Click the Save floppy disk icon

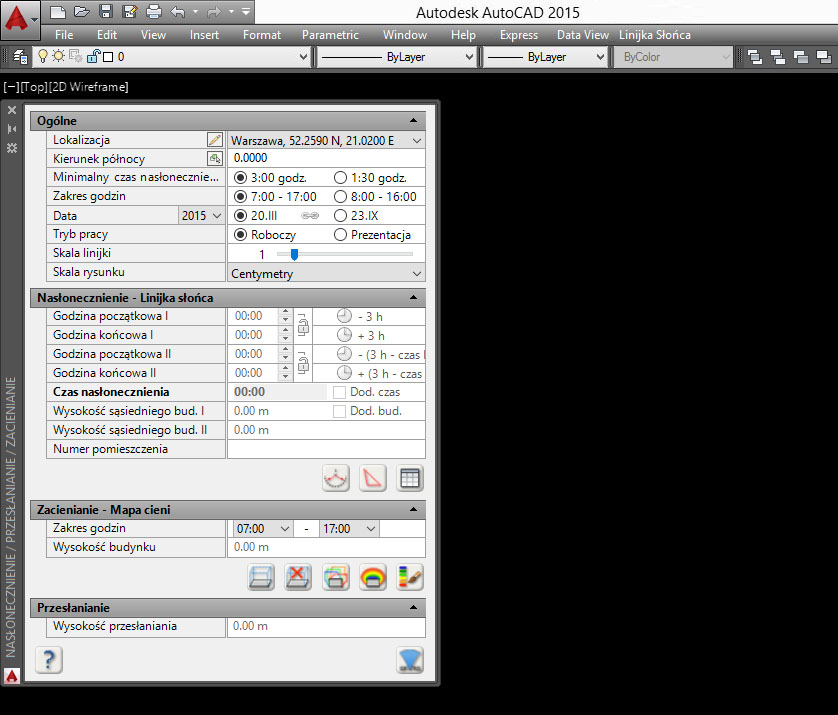[105, 12]
